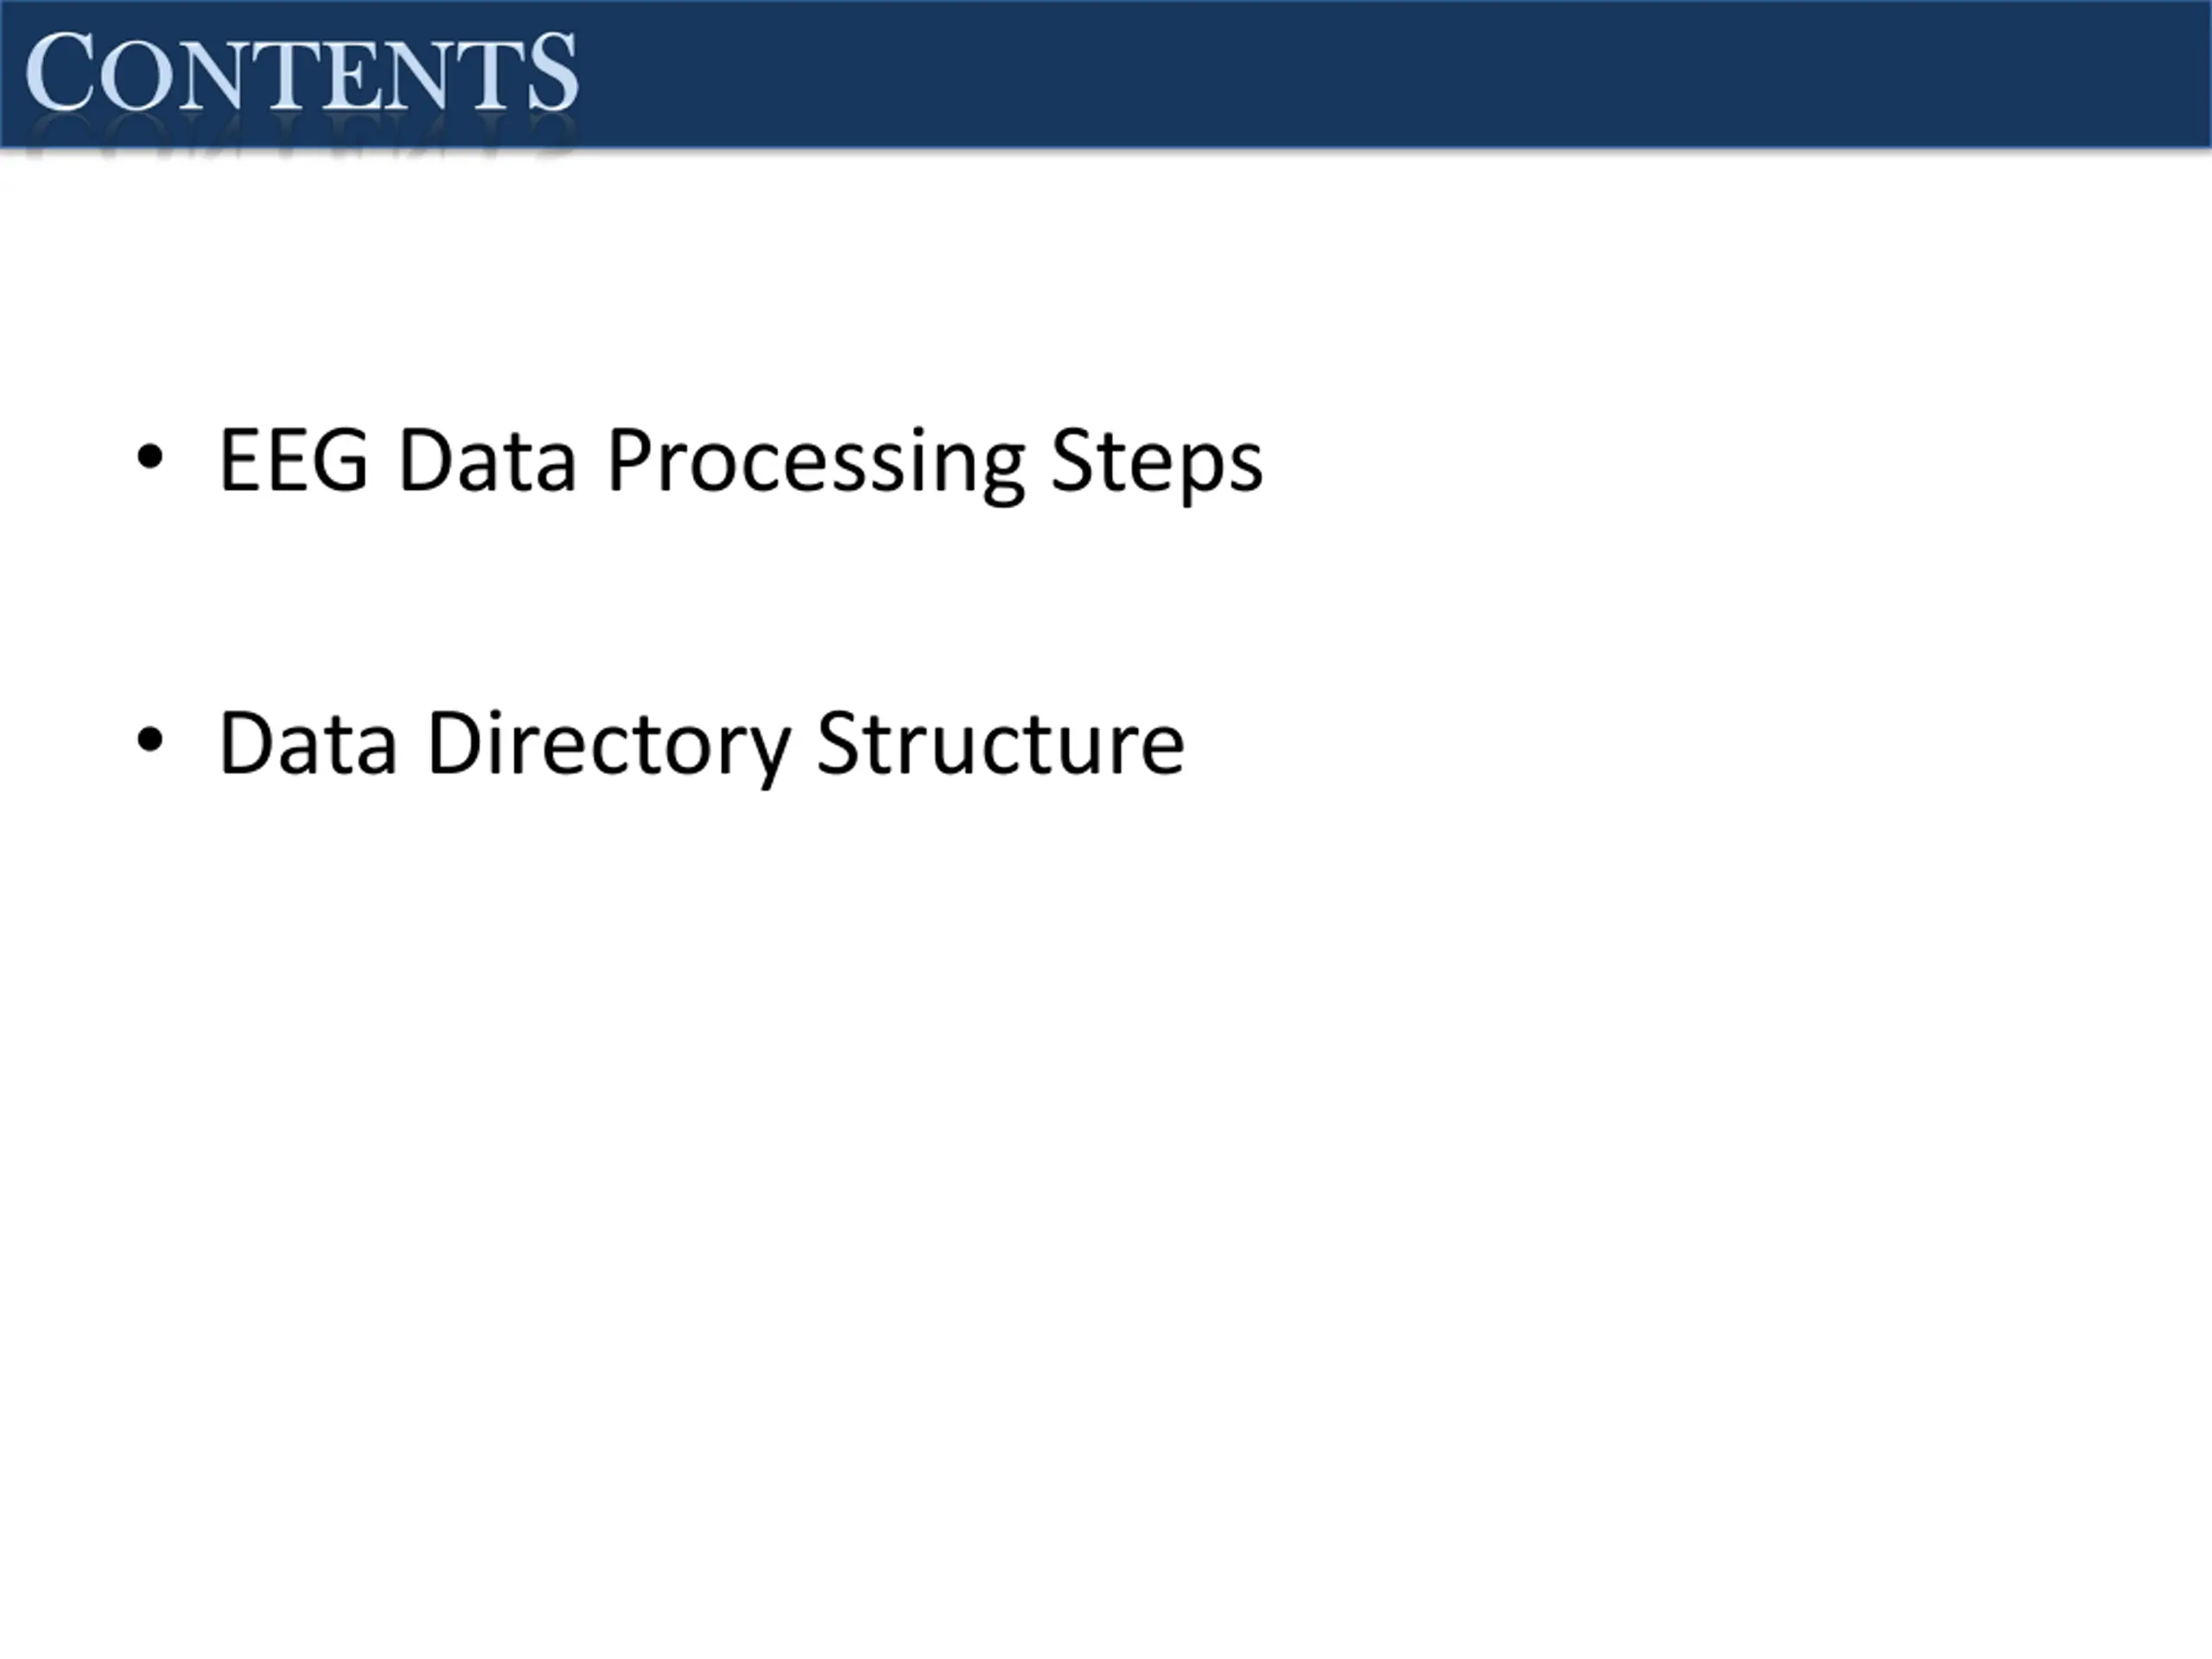Select the 'EEG Data Processing Steps' bullet
2212x1659 pixels.
click(x=740, y=460)
